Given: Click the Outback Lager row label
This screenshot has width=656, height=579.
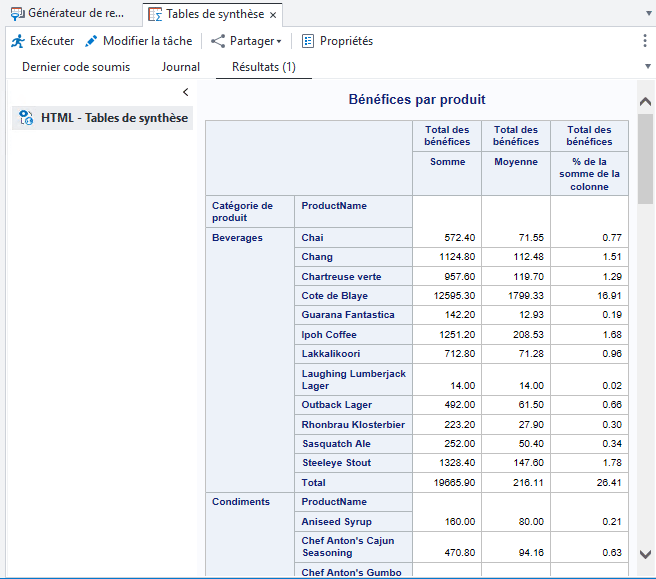Looking at the screenshot, I should [x=337, y=405].
